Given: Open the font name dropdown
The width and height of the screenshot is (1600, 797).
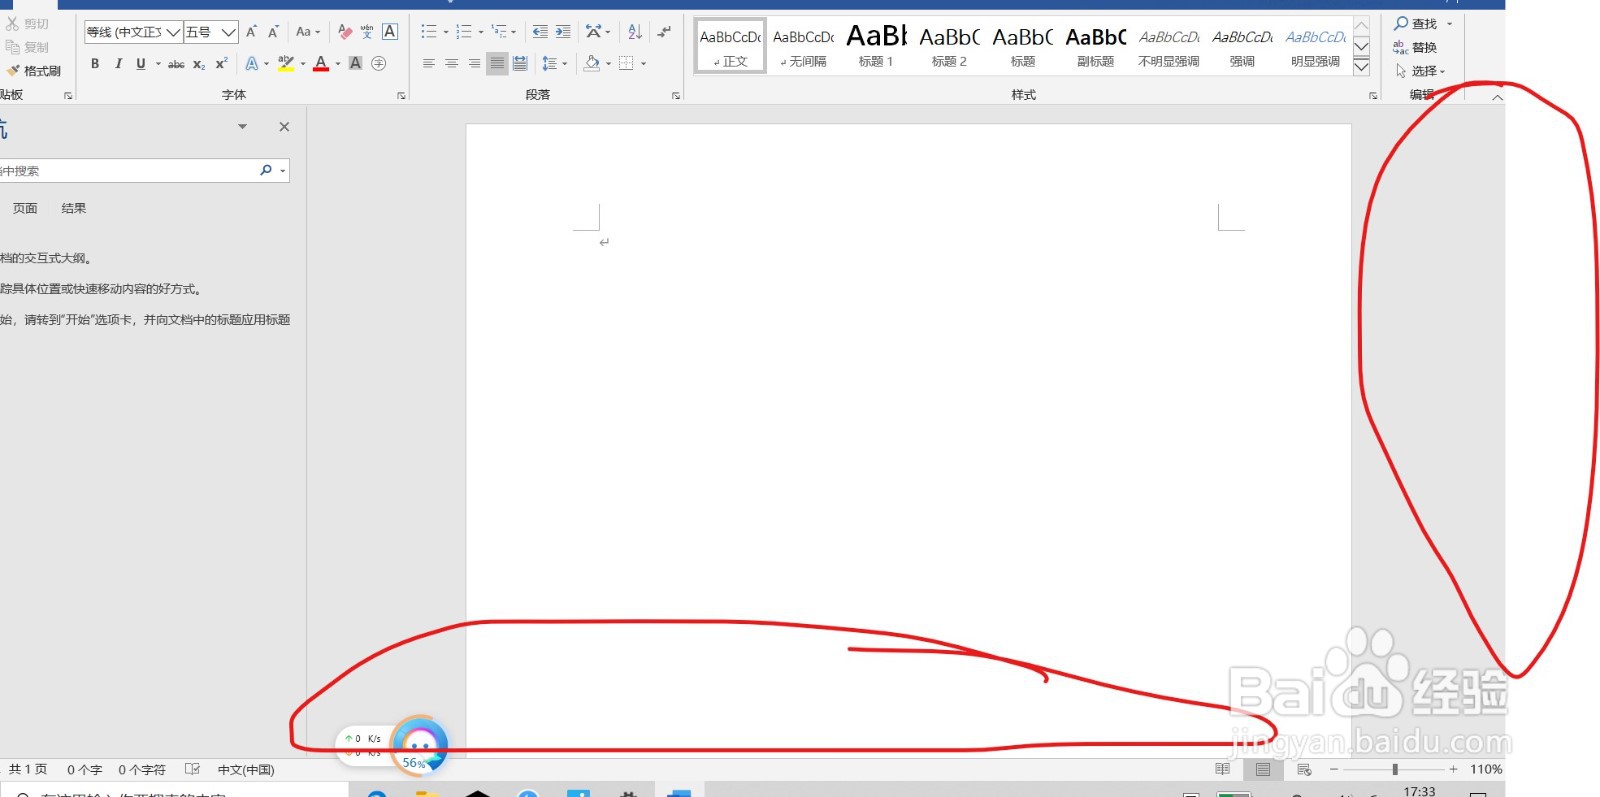Looking at the screenshot, I should click(x=173, y=32).
